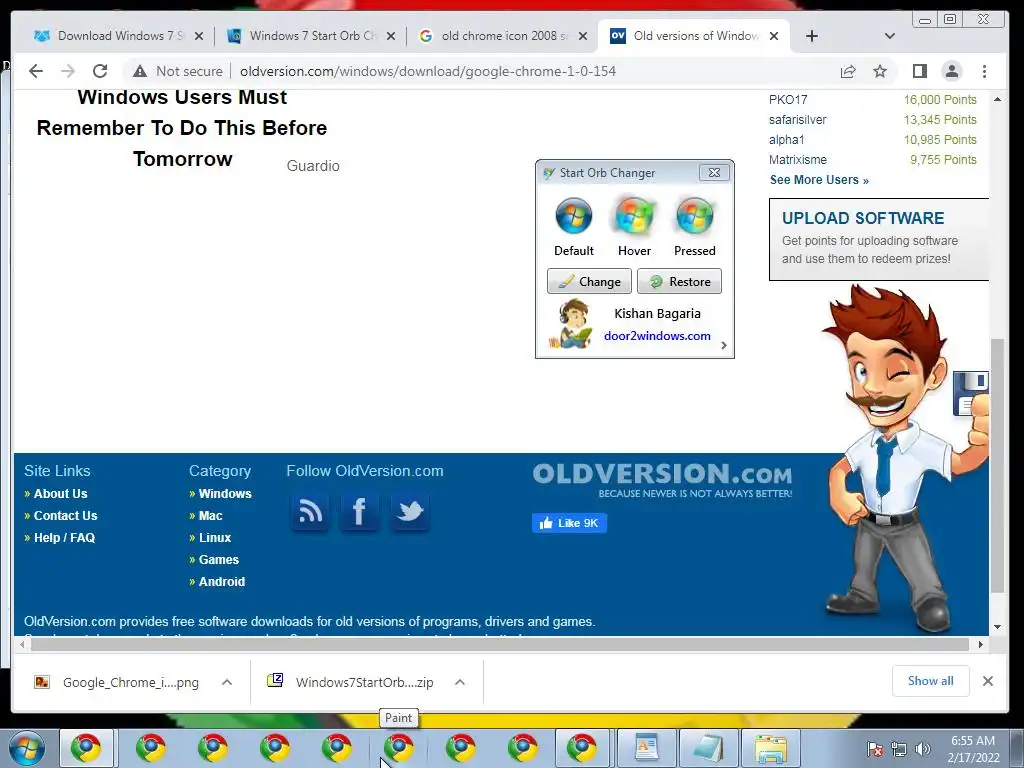Open the OldVersion RSS feed icon
The image size is (1024, 768).
pyautogui.click(x=310, y=511)
